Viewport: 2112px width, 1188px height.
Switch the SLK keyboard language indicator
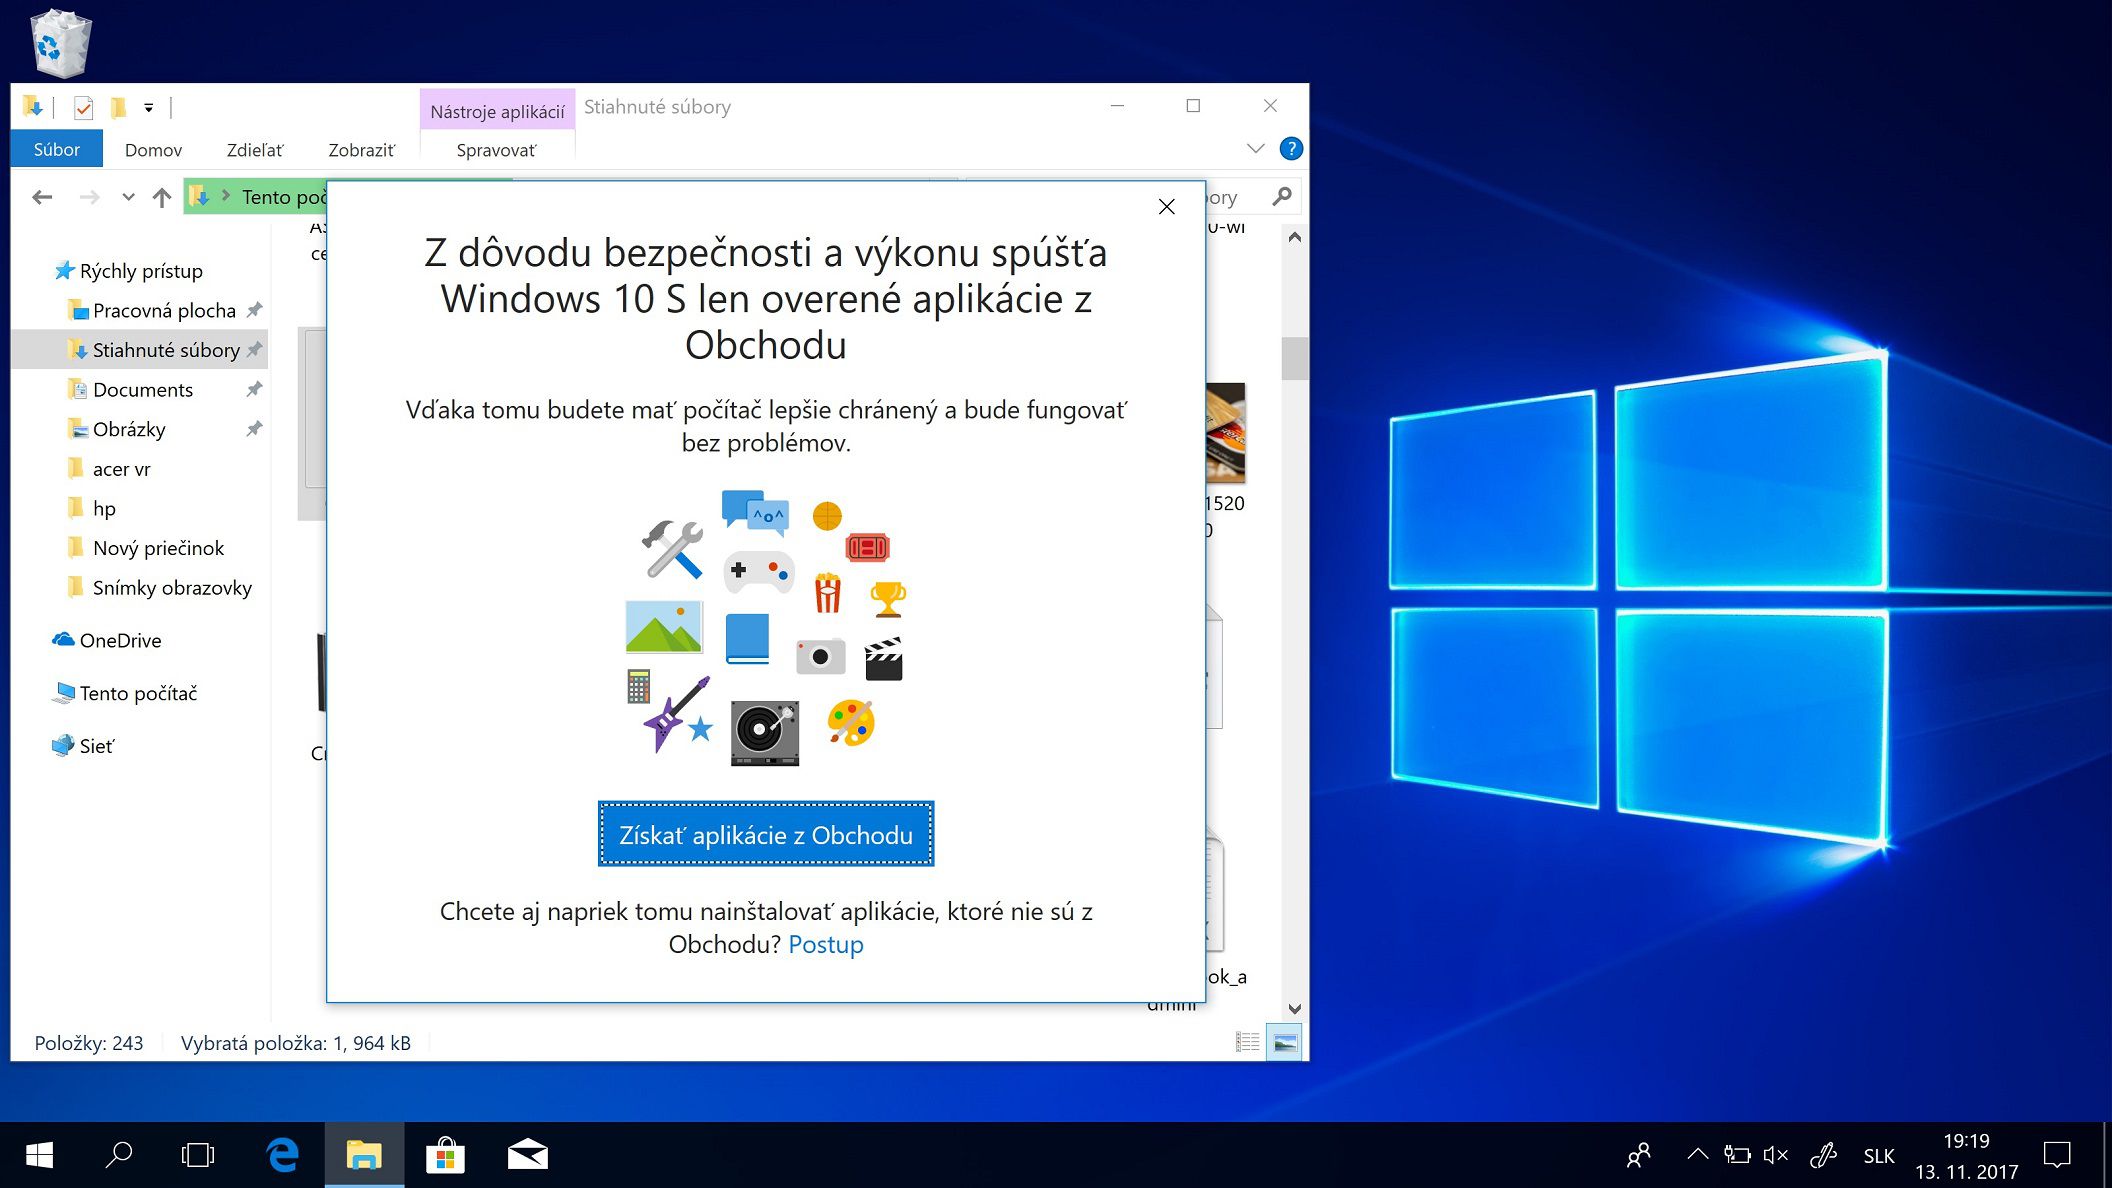pos(1878,1156)
